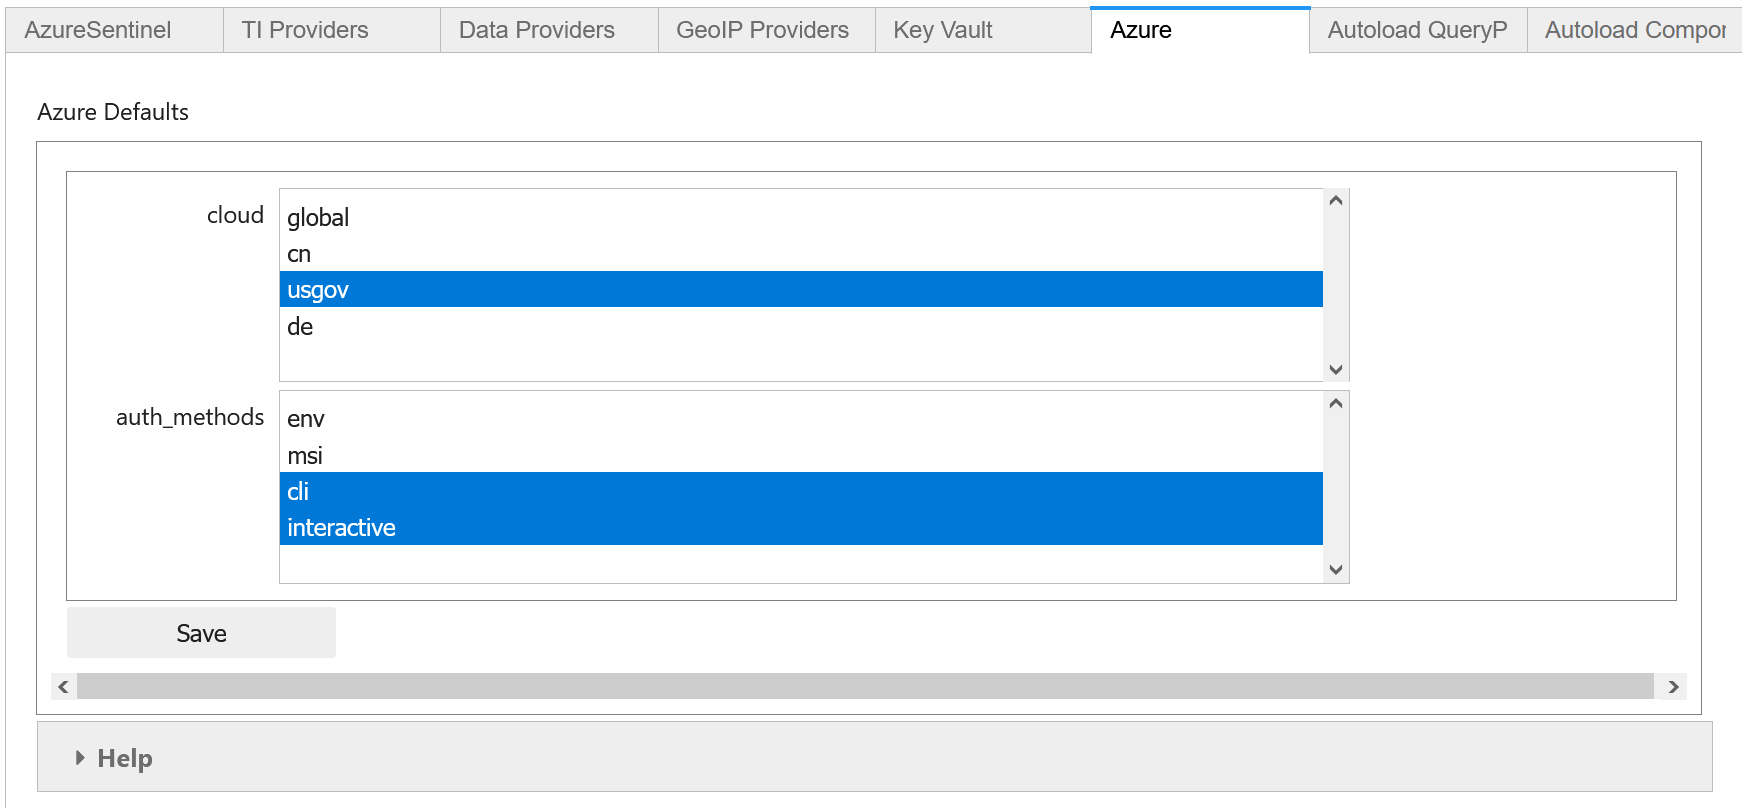Select 'env' in the auth_methods list
1742x808 pixels.
click(801, 419)
